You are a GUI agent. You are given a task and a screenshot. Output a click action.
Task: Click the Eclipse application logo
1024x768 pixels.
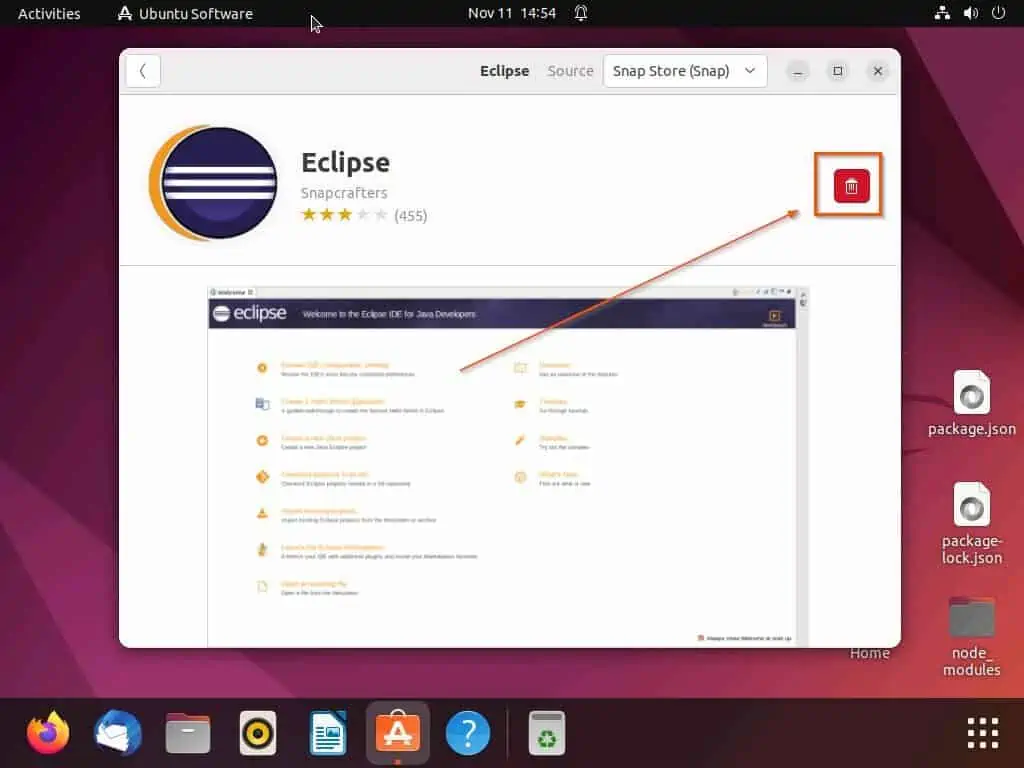click(213, 183)
